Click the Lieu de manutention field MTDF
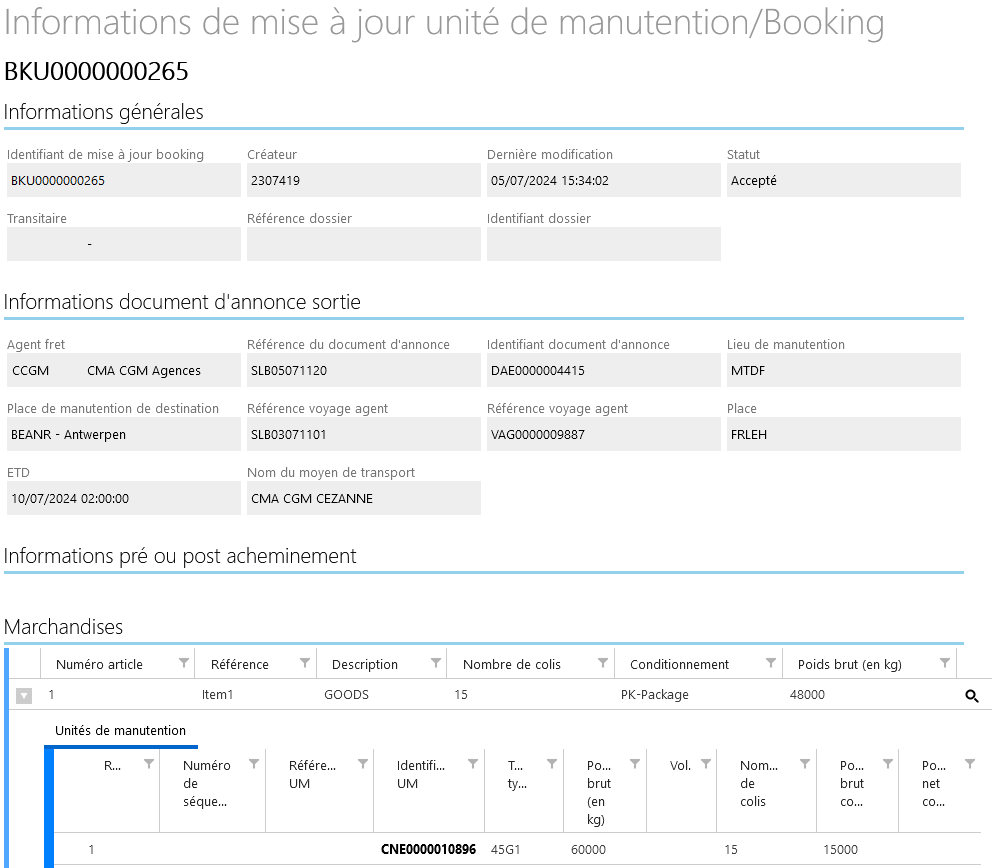Image resolution: width=992 pixels, height=868 pixels. pyautogui.click(x=843, y=370)
